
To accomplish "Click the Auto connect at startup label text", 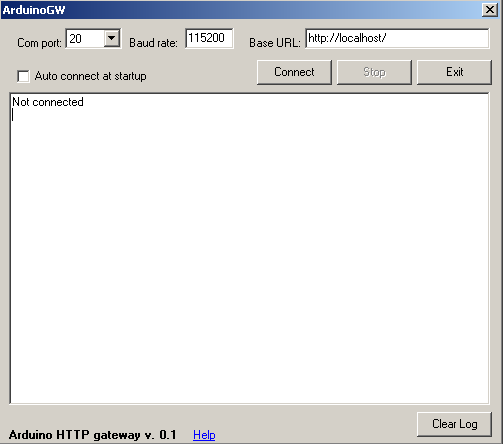I will [90, 76].
